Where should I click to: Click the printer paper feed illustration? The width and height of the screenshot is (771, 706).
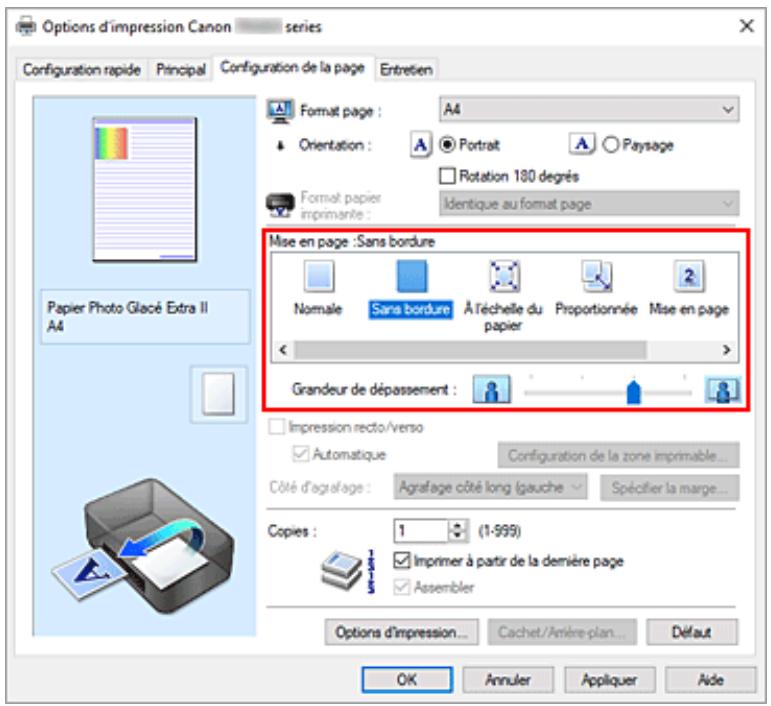click(x=144, y=545)
